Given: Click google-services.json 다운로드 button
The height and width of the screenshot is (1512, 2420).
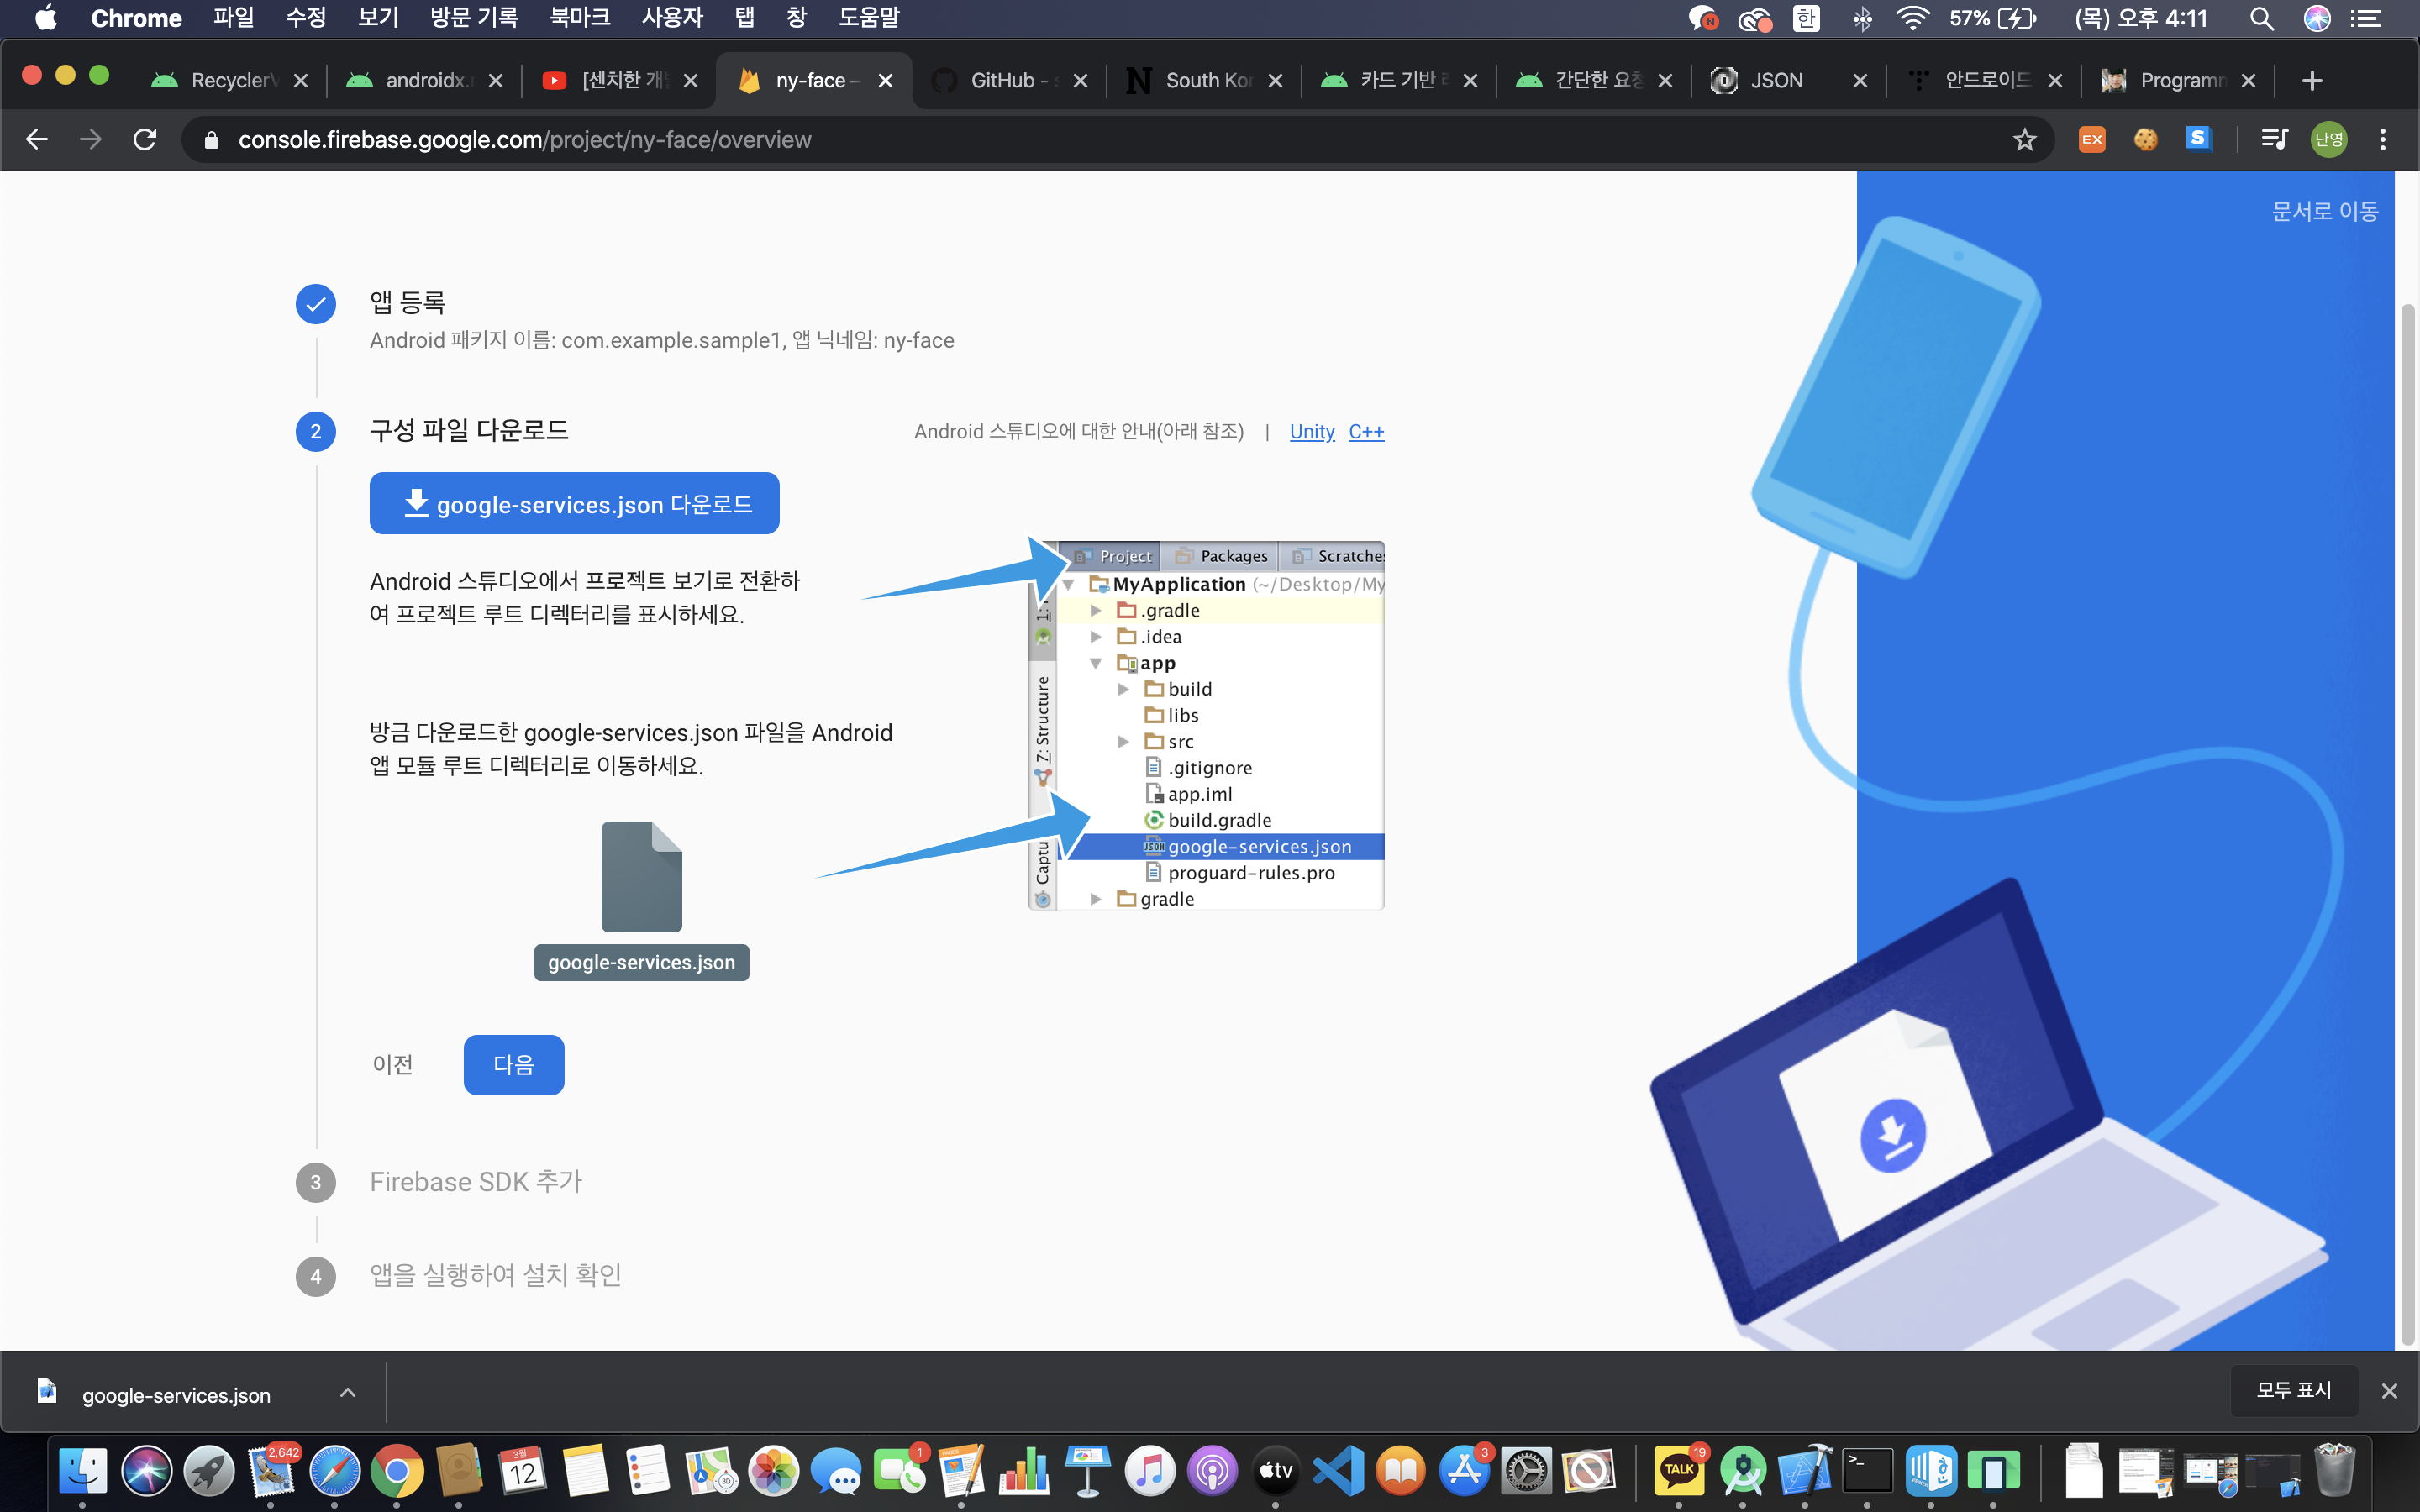Looking at the screenshot, I should tap(574, 504).
